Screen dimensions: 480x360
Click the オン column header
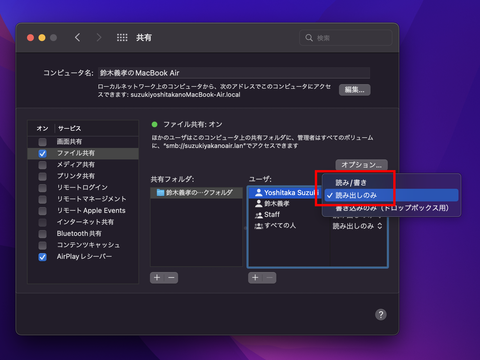[42, 129]
